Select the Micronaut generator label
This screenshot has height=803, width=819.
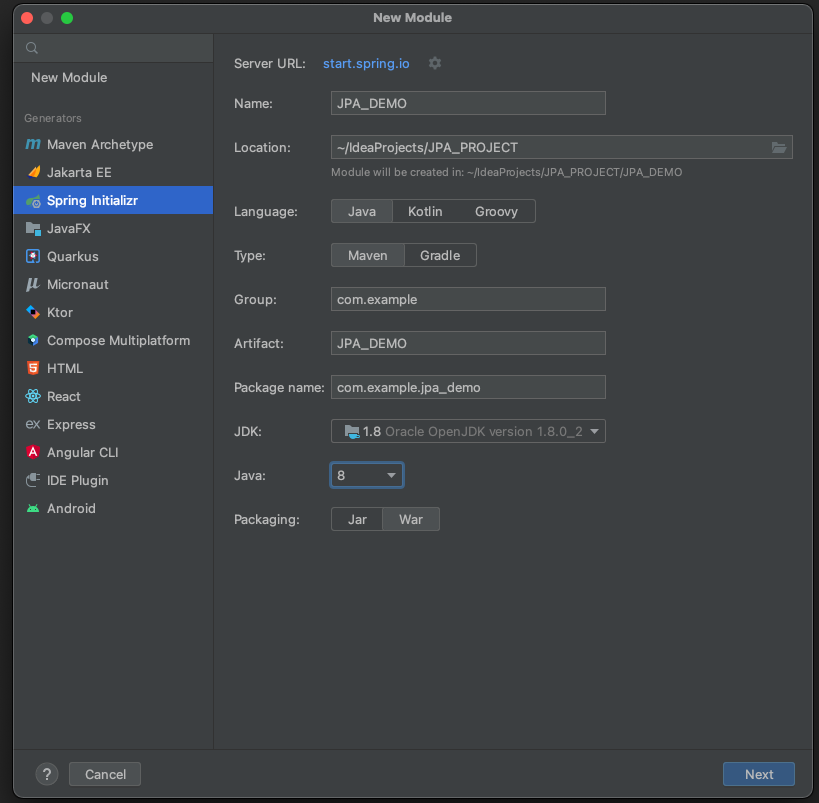click(78, 284)
